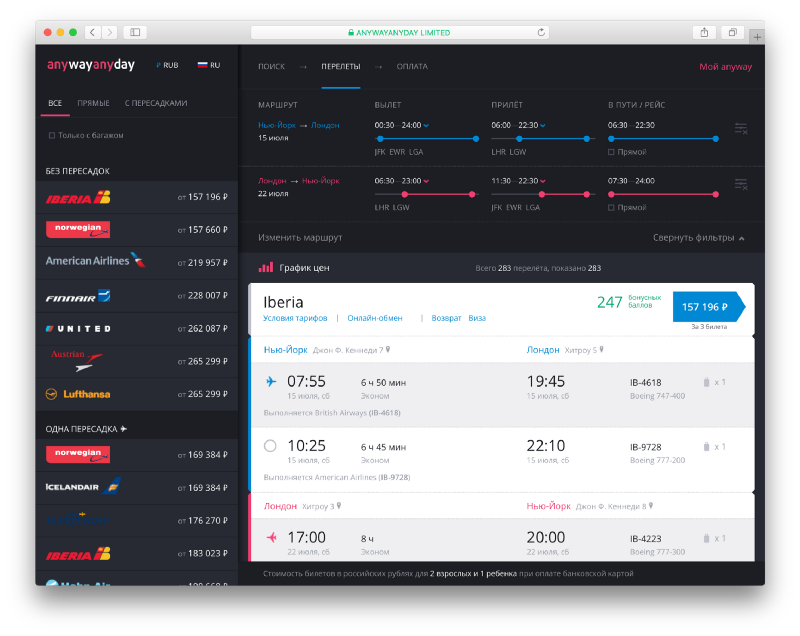
Task: Select the Finnair logo row
Action: [x=137, y=296]
